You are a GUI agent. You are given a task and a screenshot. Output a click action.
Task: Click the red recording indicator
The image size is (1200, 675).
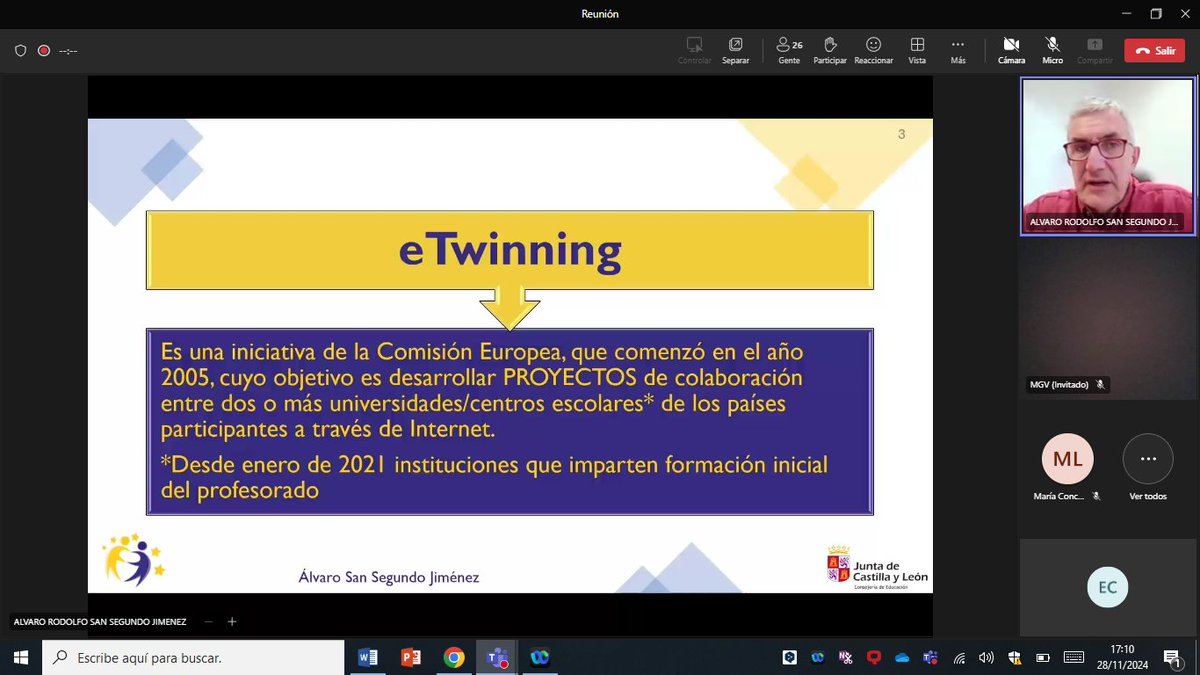(x=44, y=50)
